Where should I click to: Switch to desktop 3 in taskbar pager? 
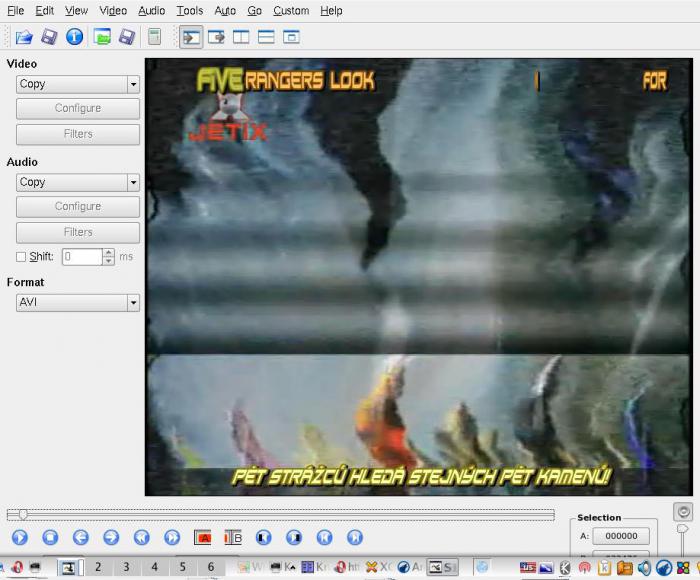(126, 567)
